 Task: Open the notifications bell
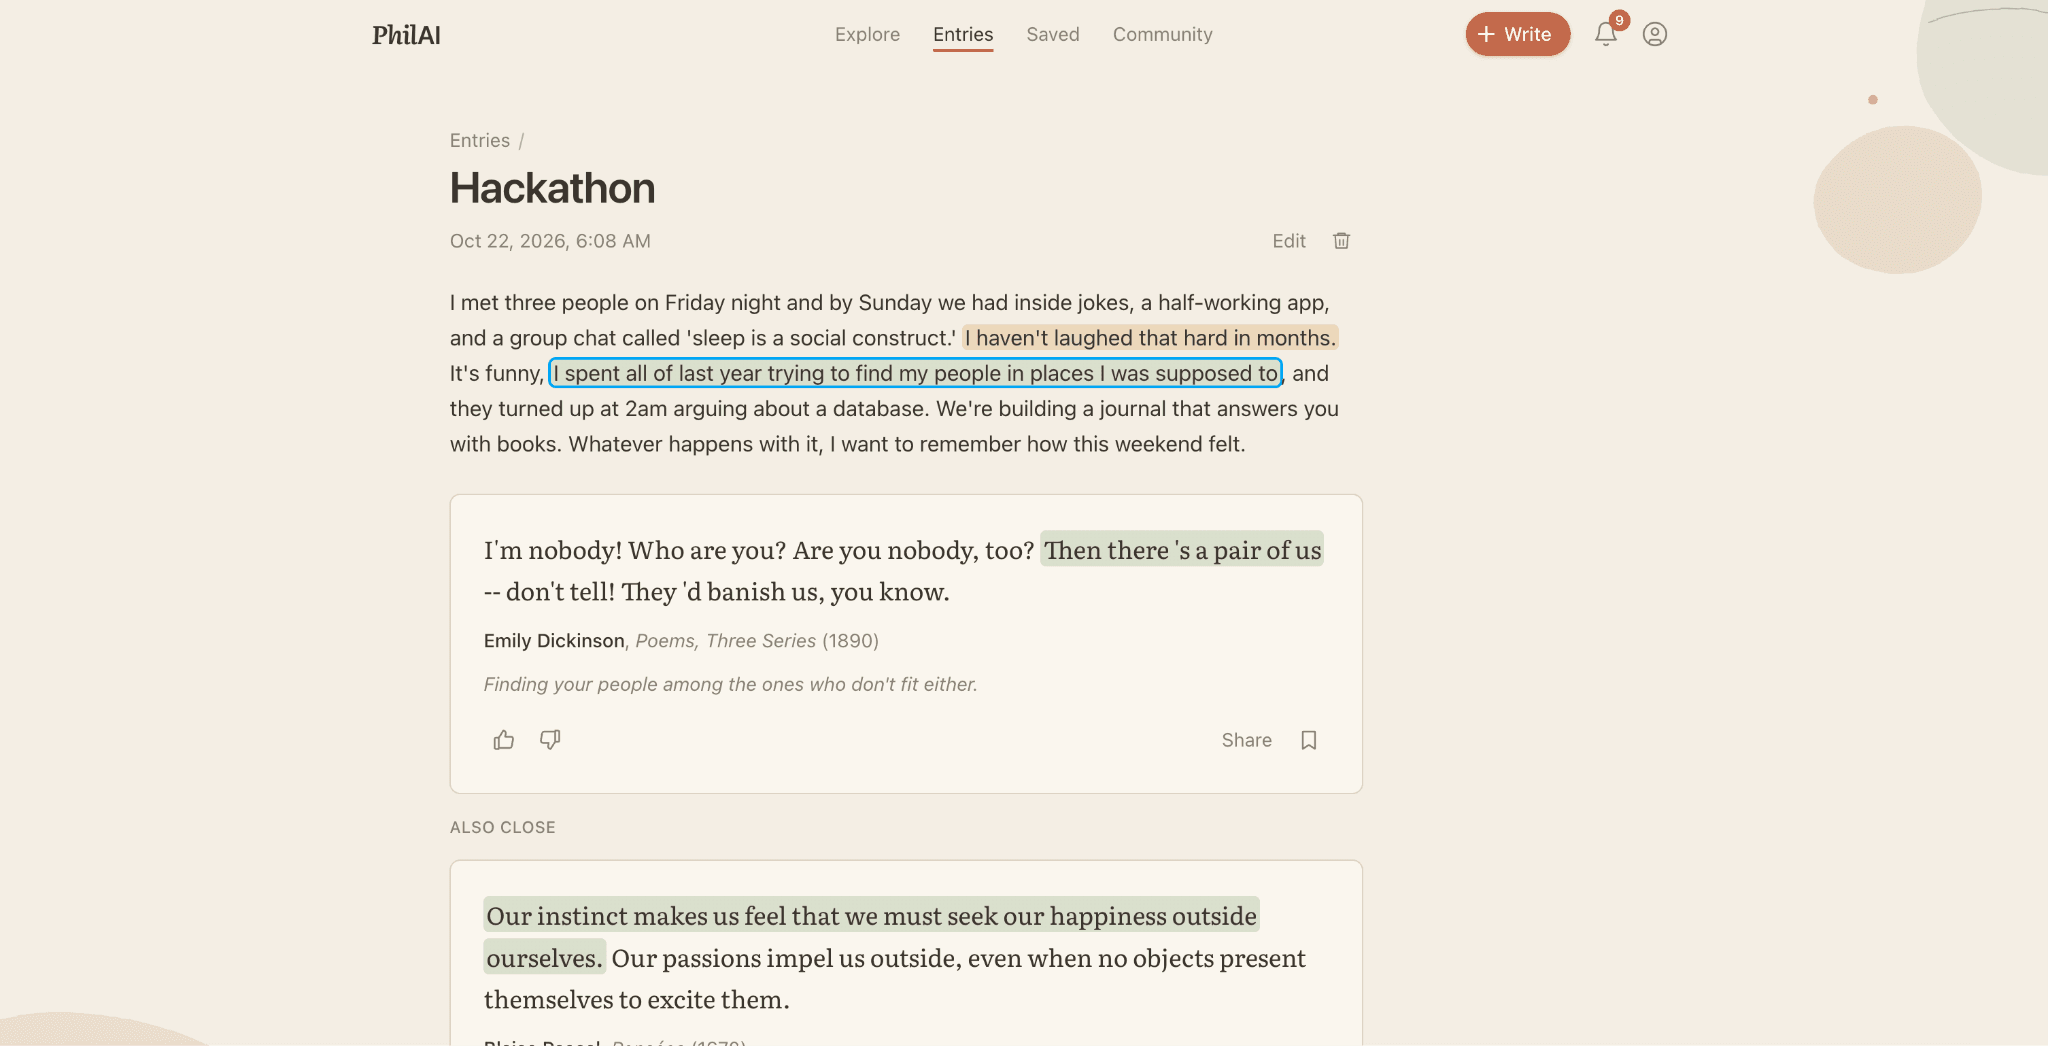pos(1606,34)
